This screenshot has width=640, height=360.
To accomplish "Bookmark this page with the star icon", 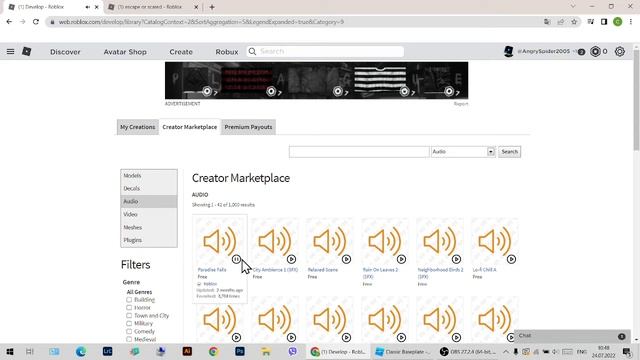I will coord(574,22).
